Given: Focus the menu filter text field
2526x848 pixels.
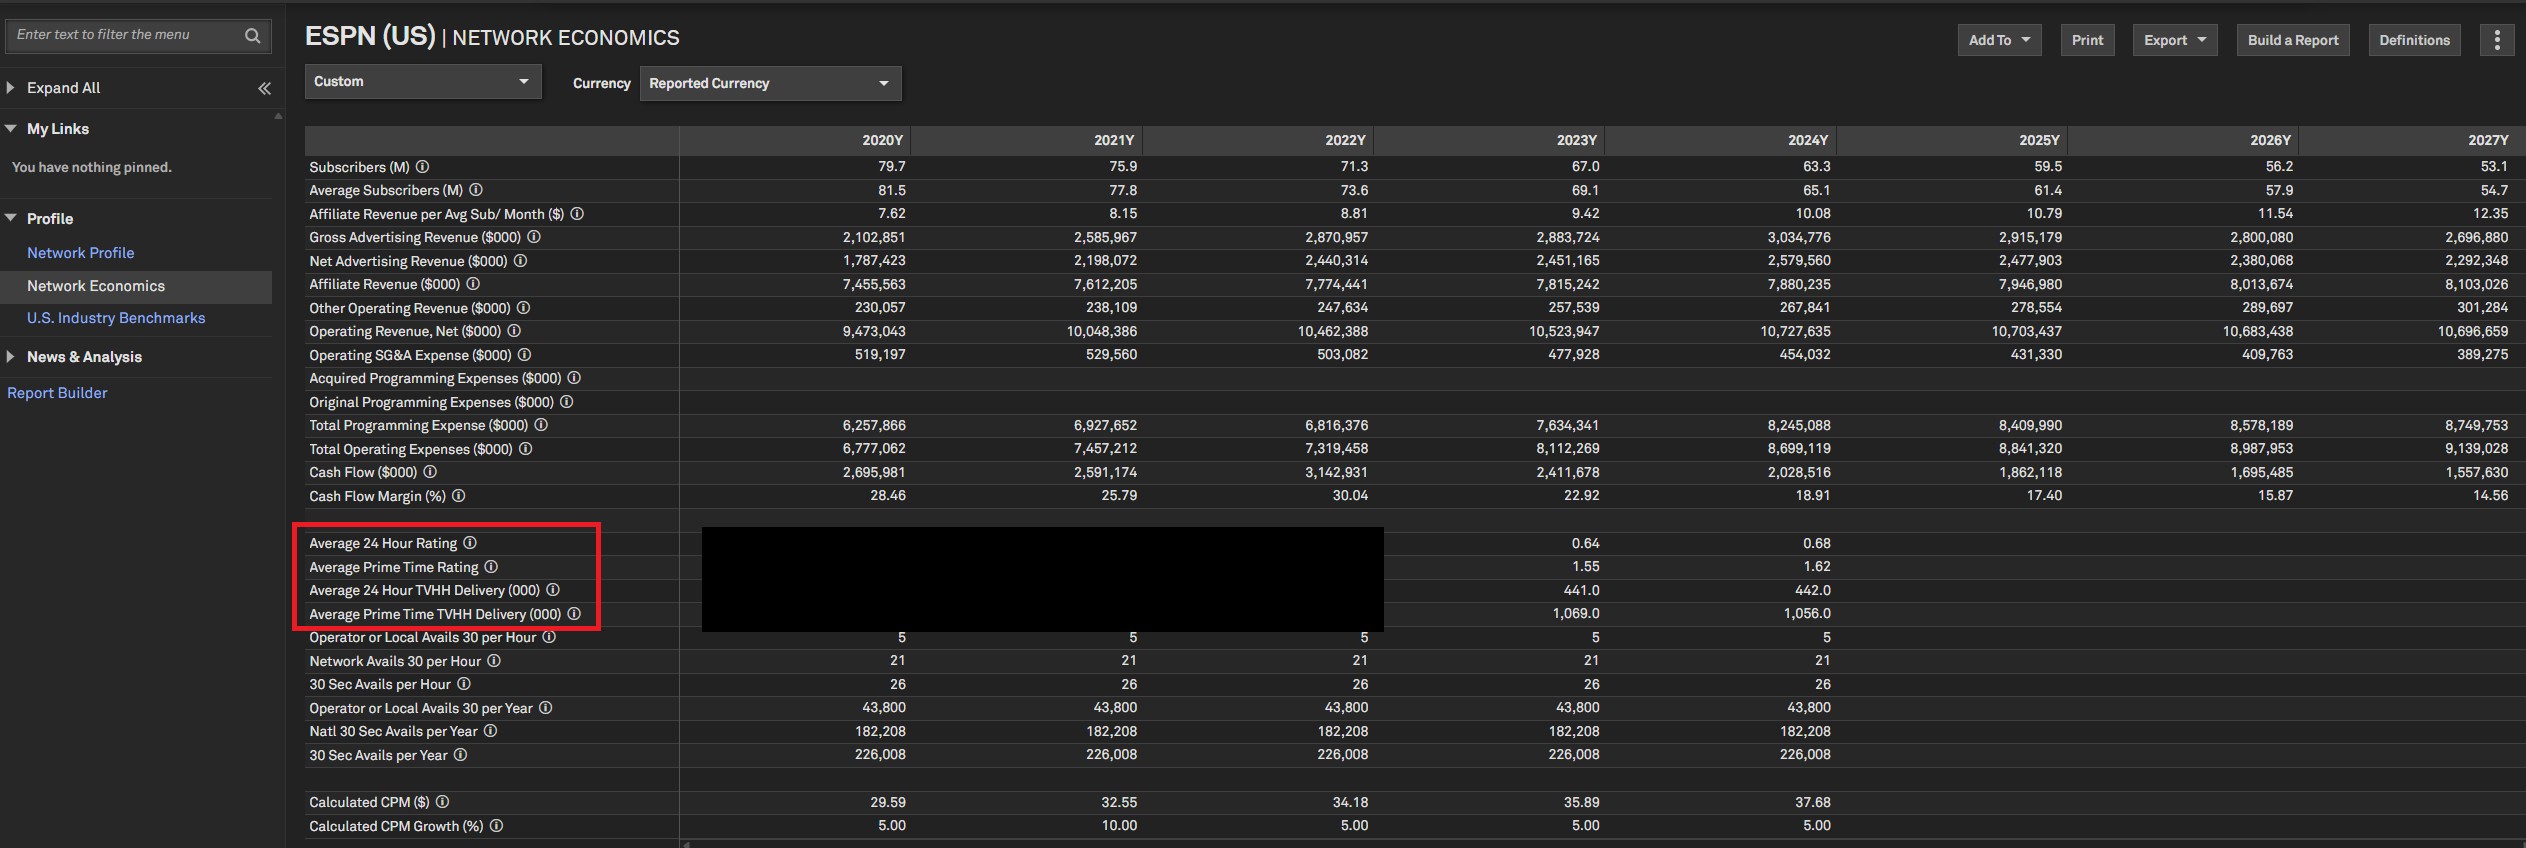Looking at the screenshot, I should 125,35.
